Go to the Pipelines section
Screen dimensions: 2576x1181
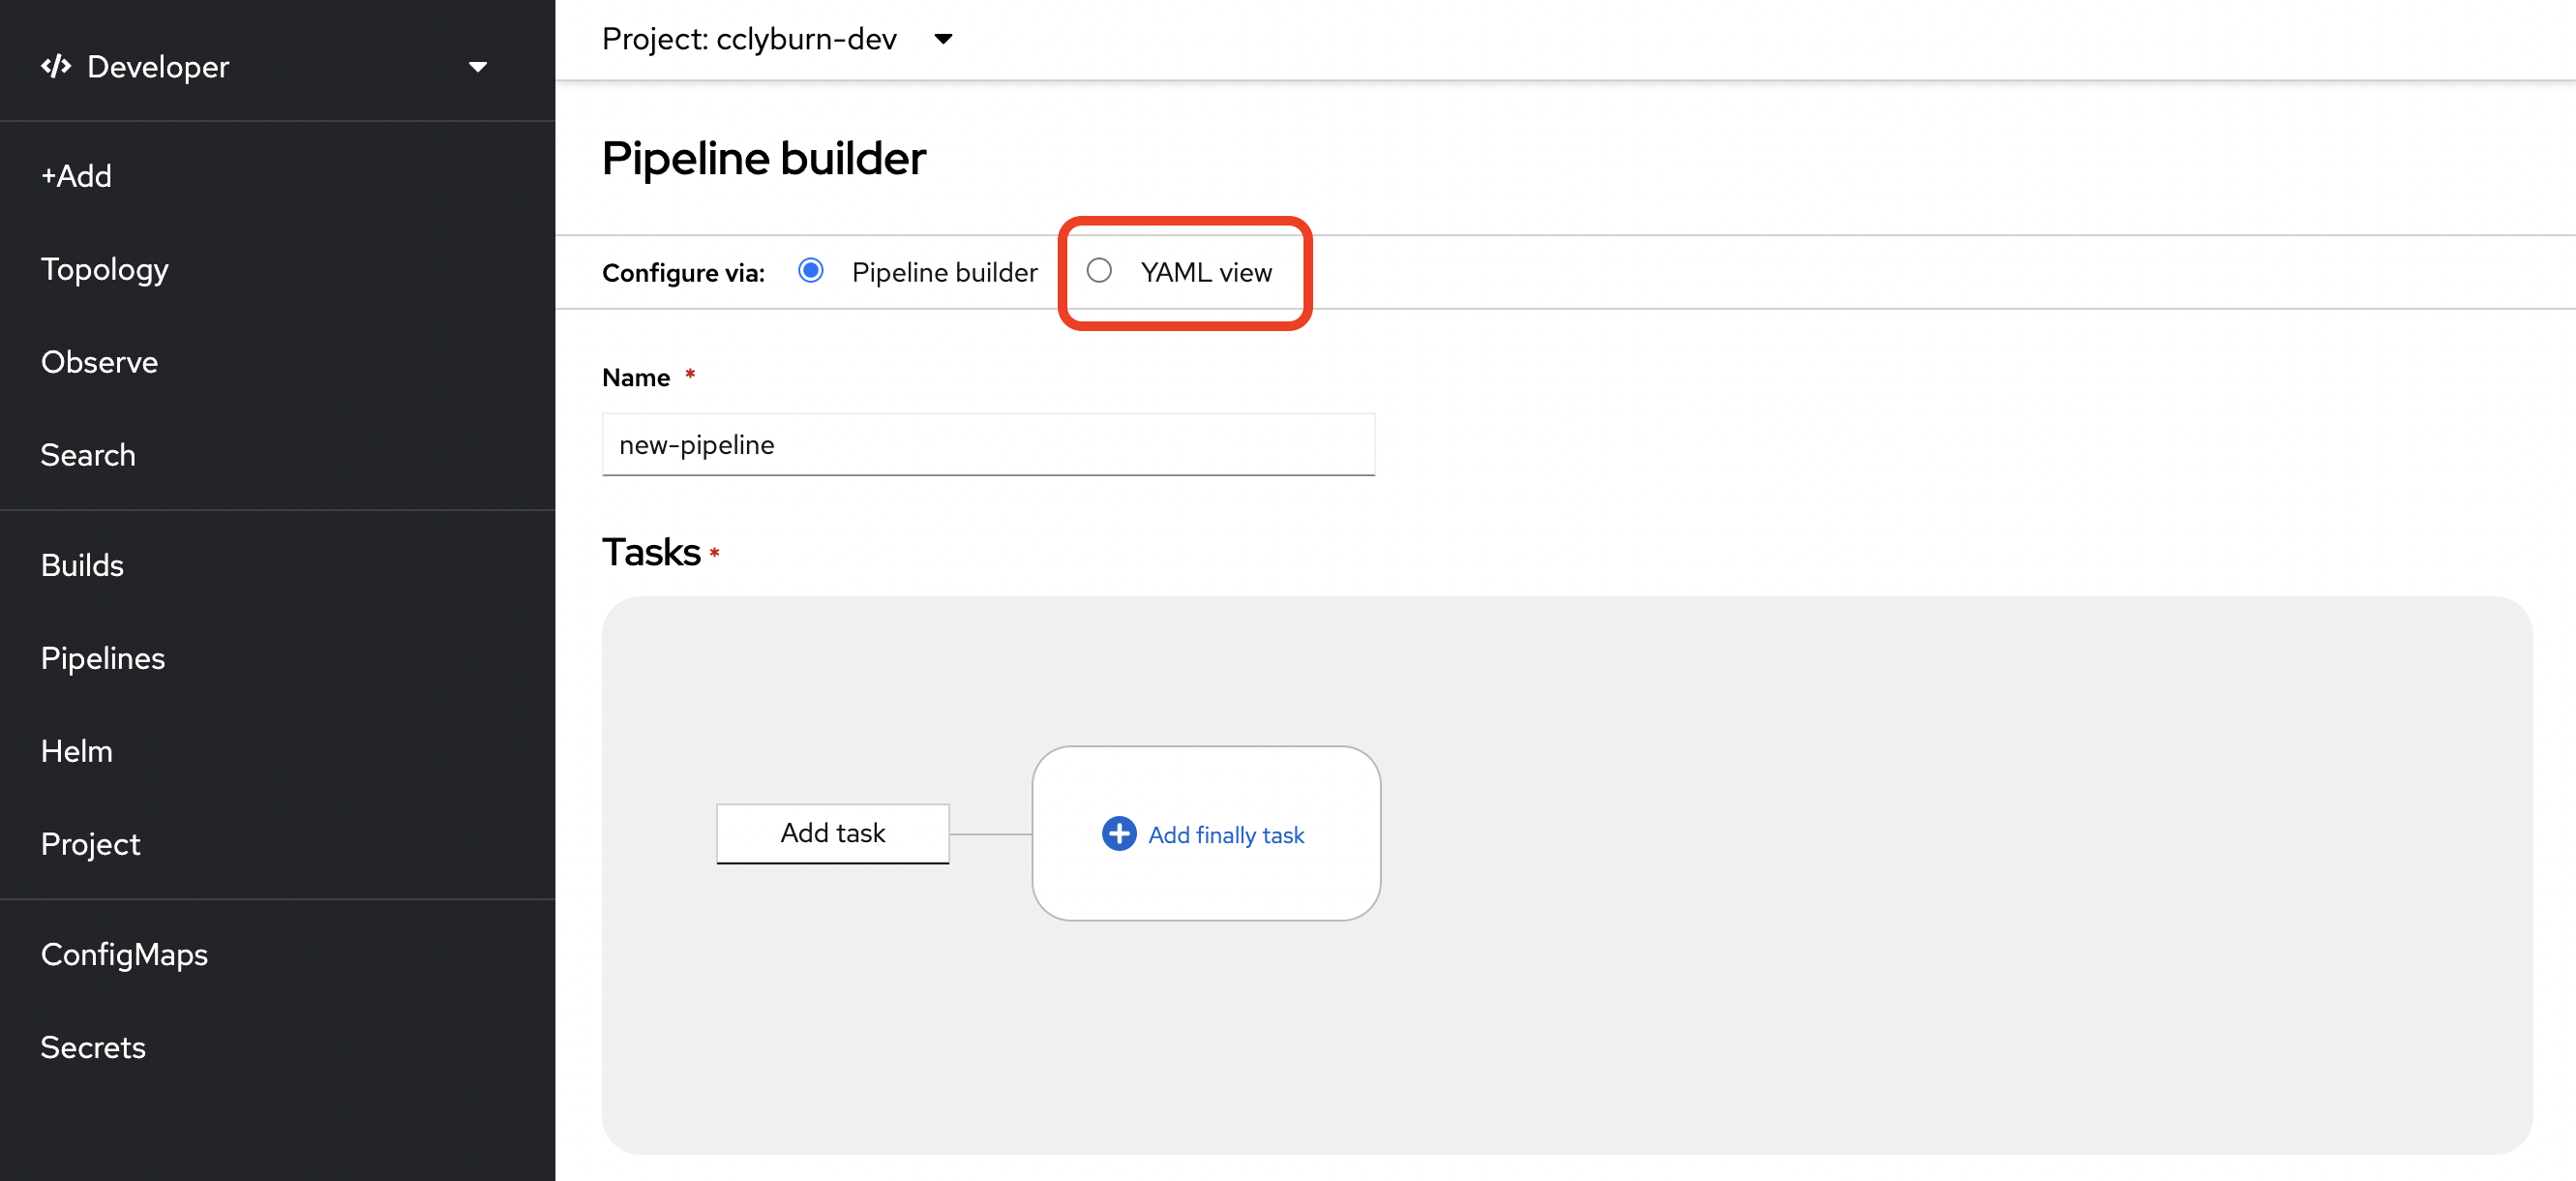[x=103, y=658]
